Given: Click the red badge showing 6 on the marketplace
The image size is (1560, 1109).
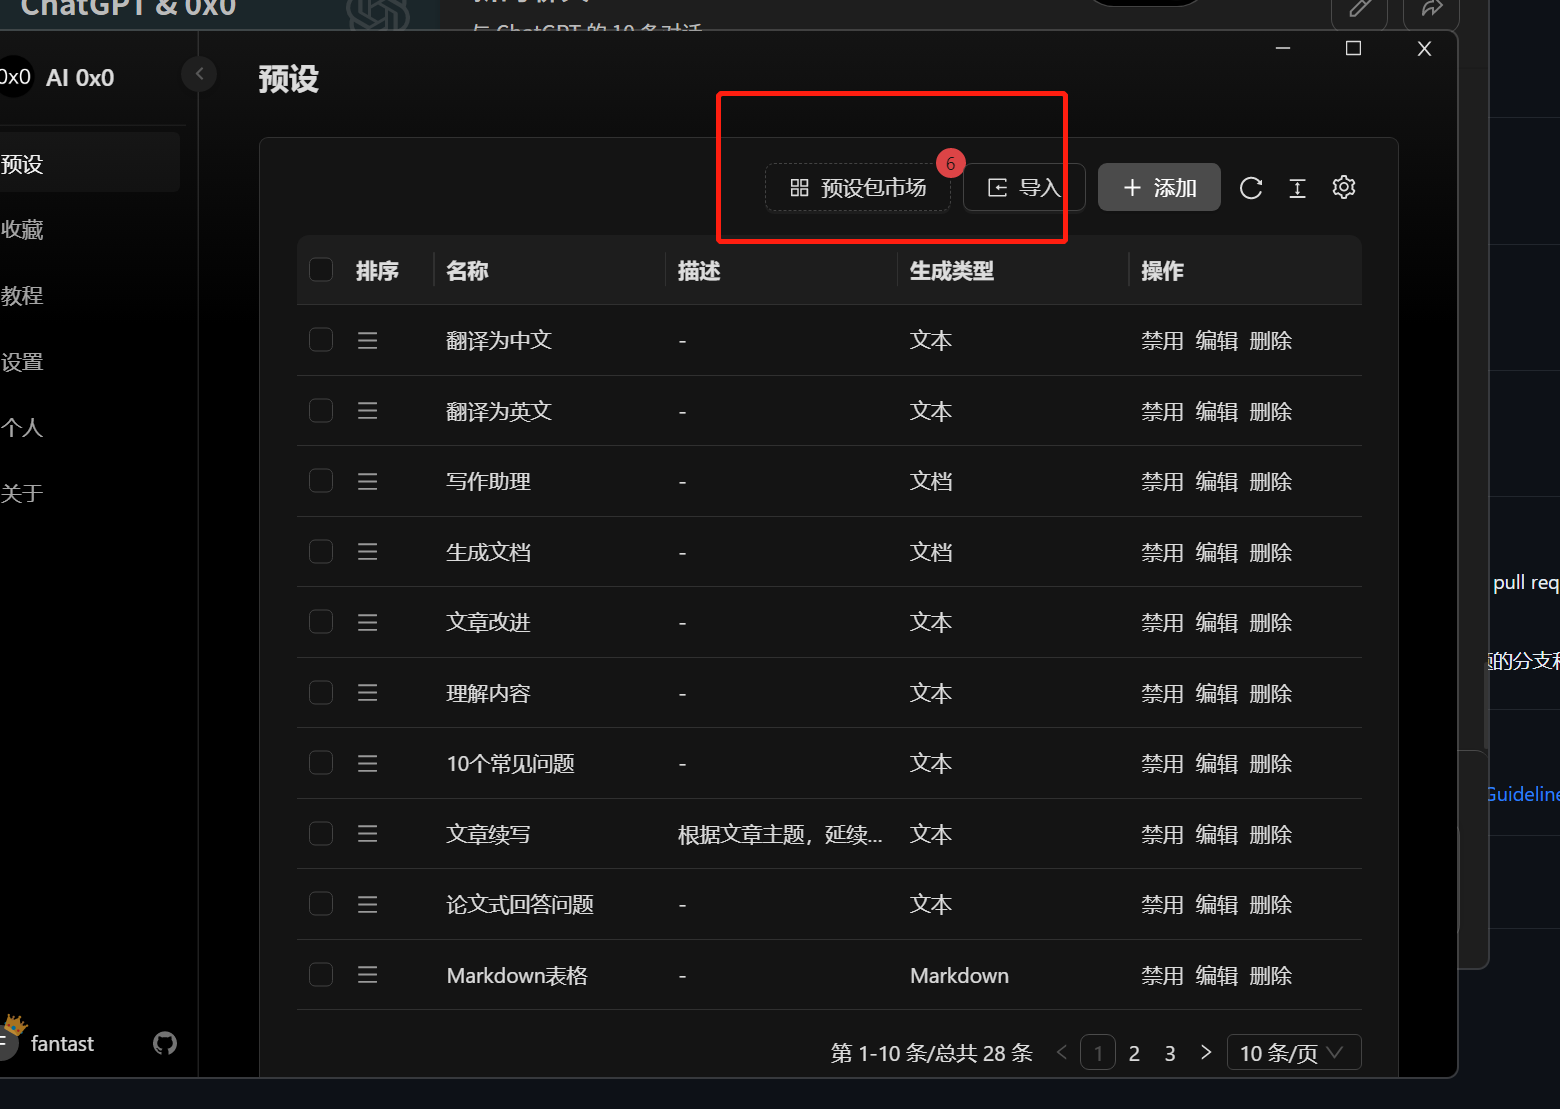Looking at the screenshot, I should coord(950,163).
